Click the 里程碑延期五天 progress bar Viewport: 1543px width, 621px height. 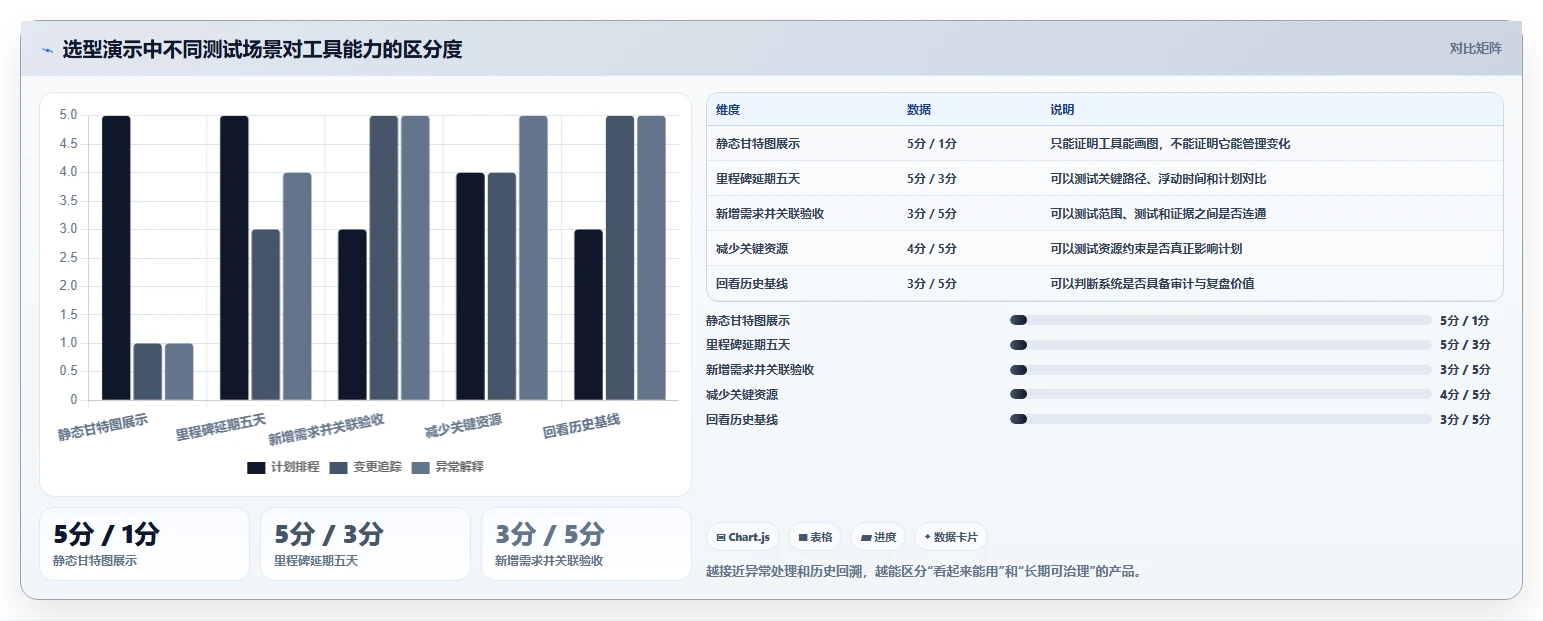click(1221, 345)
